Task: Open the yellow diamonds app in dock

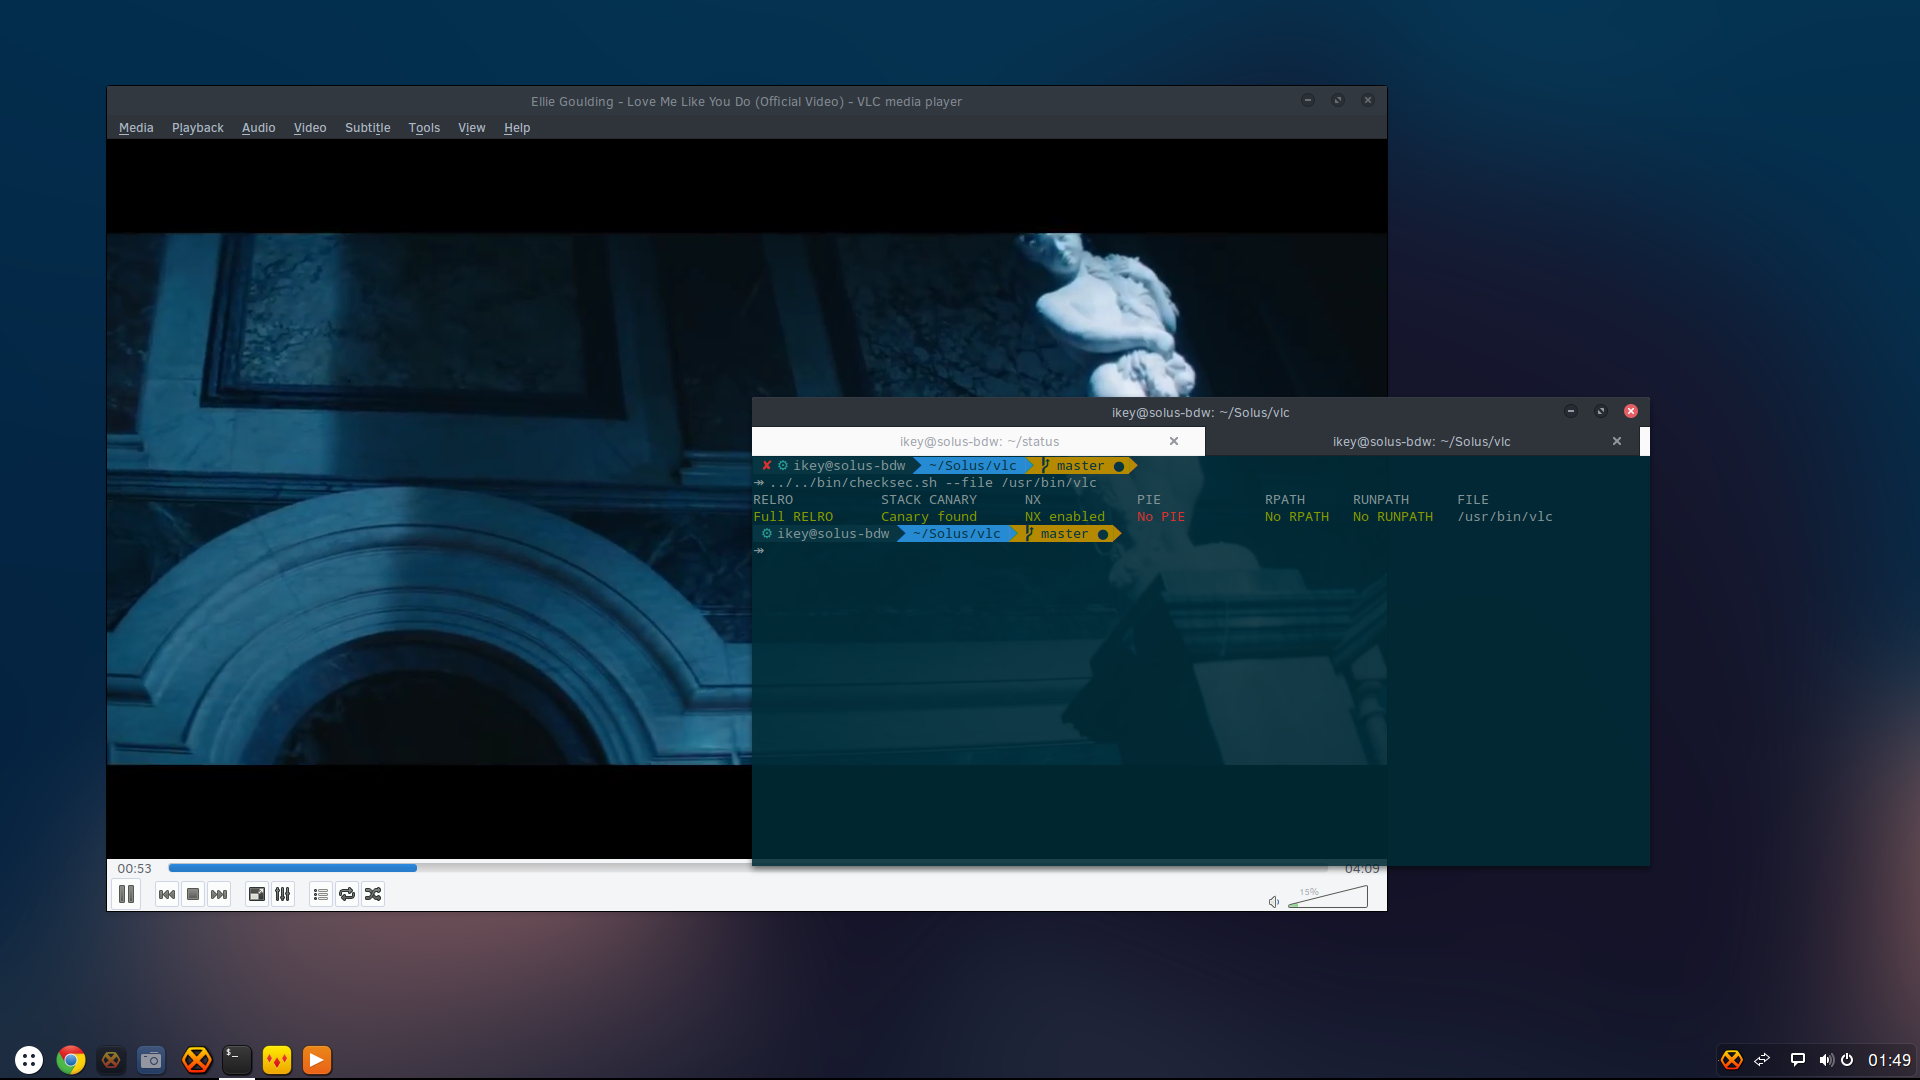Action: click(277, 1060)
